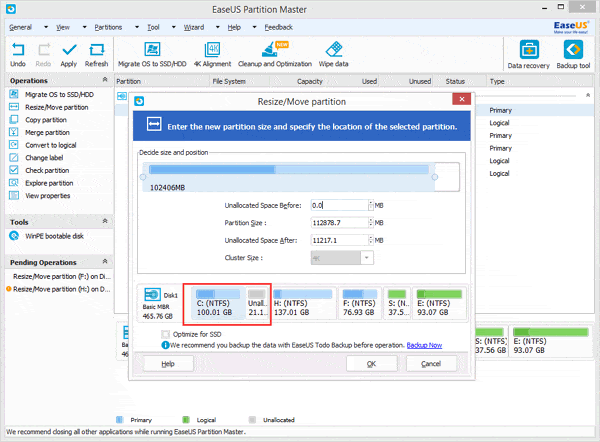Image resolution: width=600 pixels, height=442 pixels.
Task: Expand the Partitions menu arrow
Action: click(x=137, y=27)
